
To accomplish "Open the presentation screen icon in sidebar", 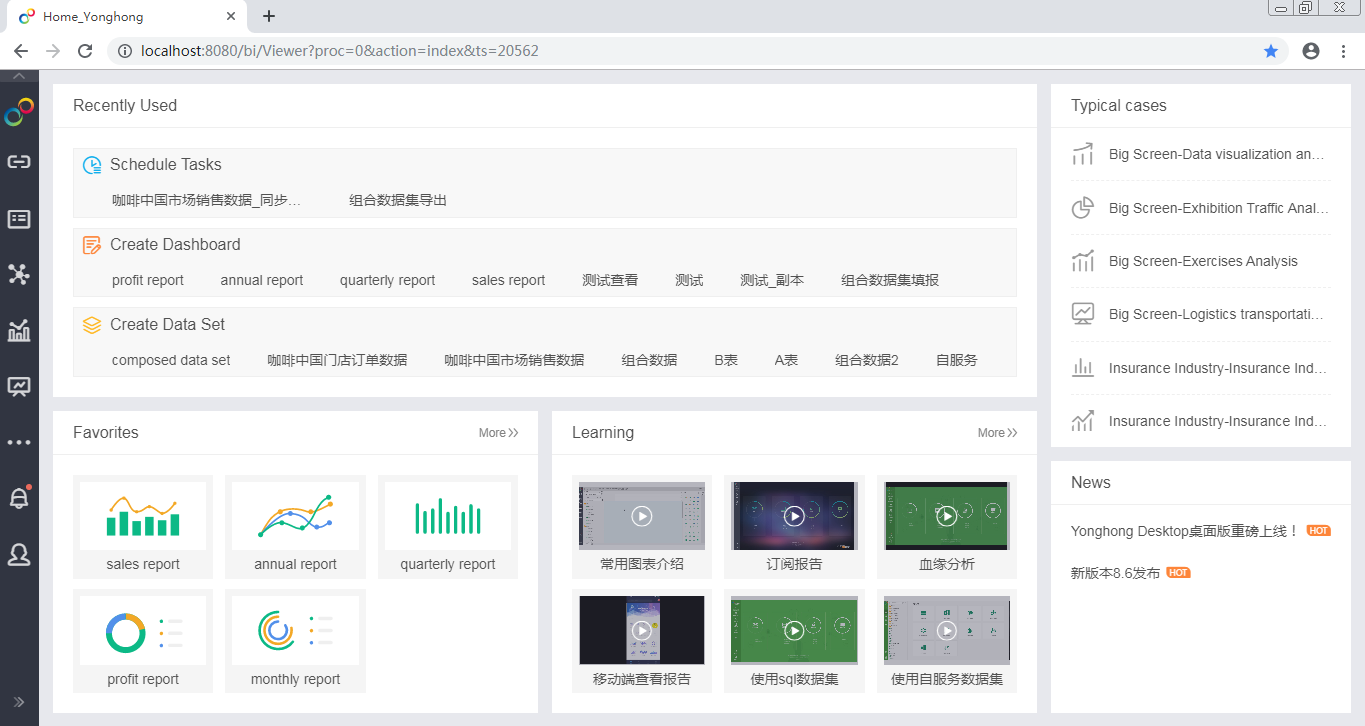I will (19, 387).
